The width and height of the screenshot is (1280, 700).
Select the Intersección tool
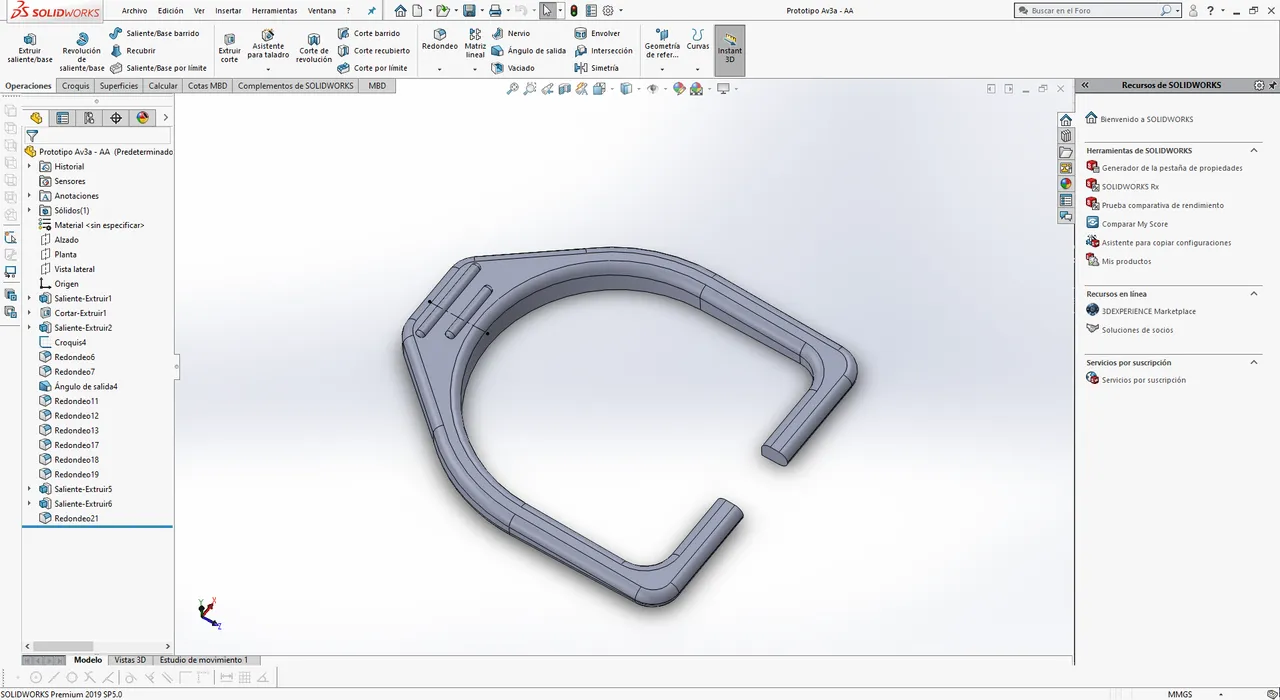[x=604, y=50]
